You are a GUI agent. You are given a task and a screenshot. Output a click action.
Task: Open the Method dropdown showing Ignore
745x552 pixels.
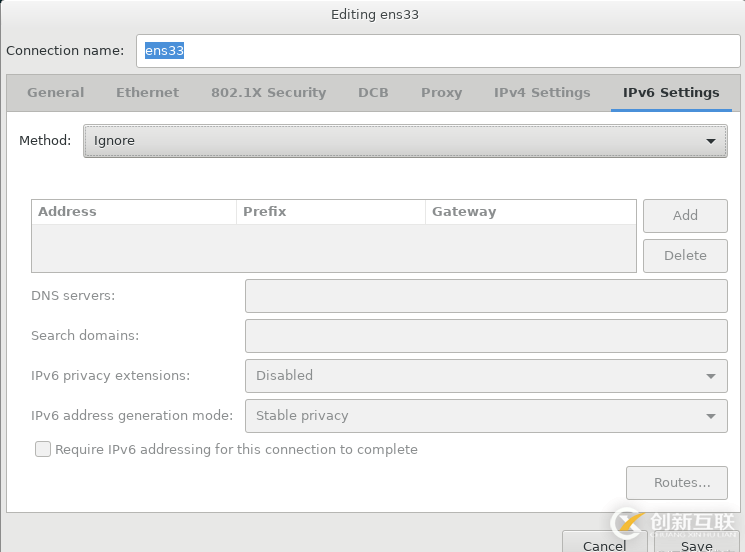405,141
